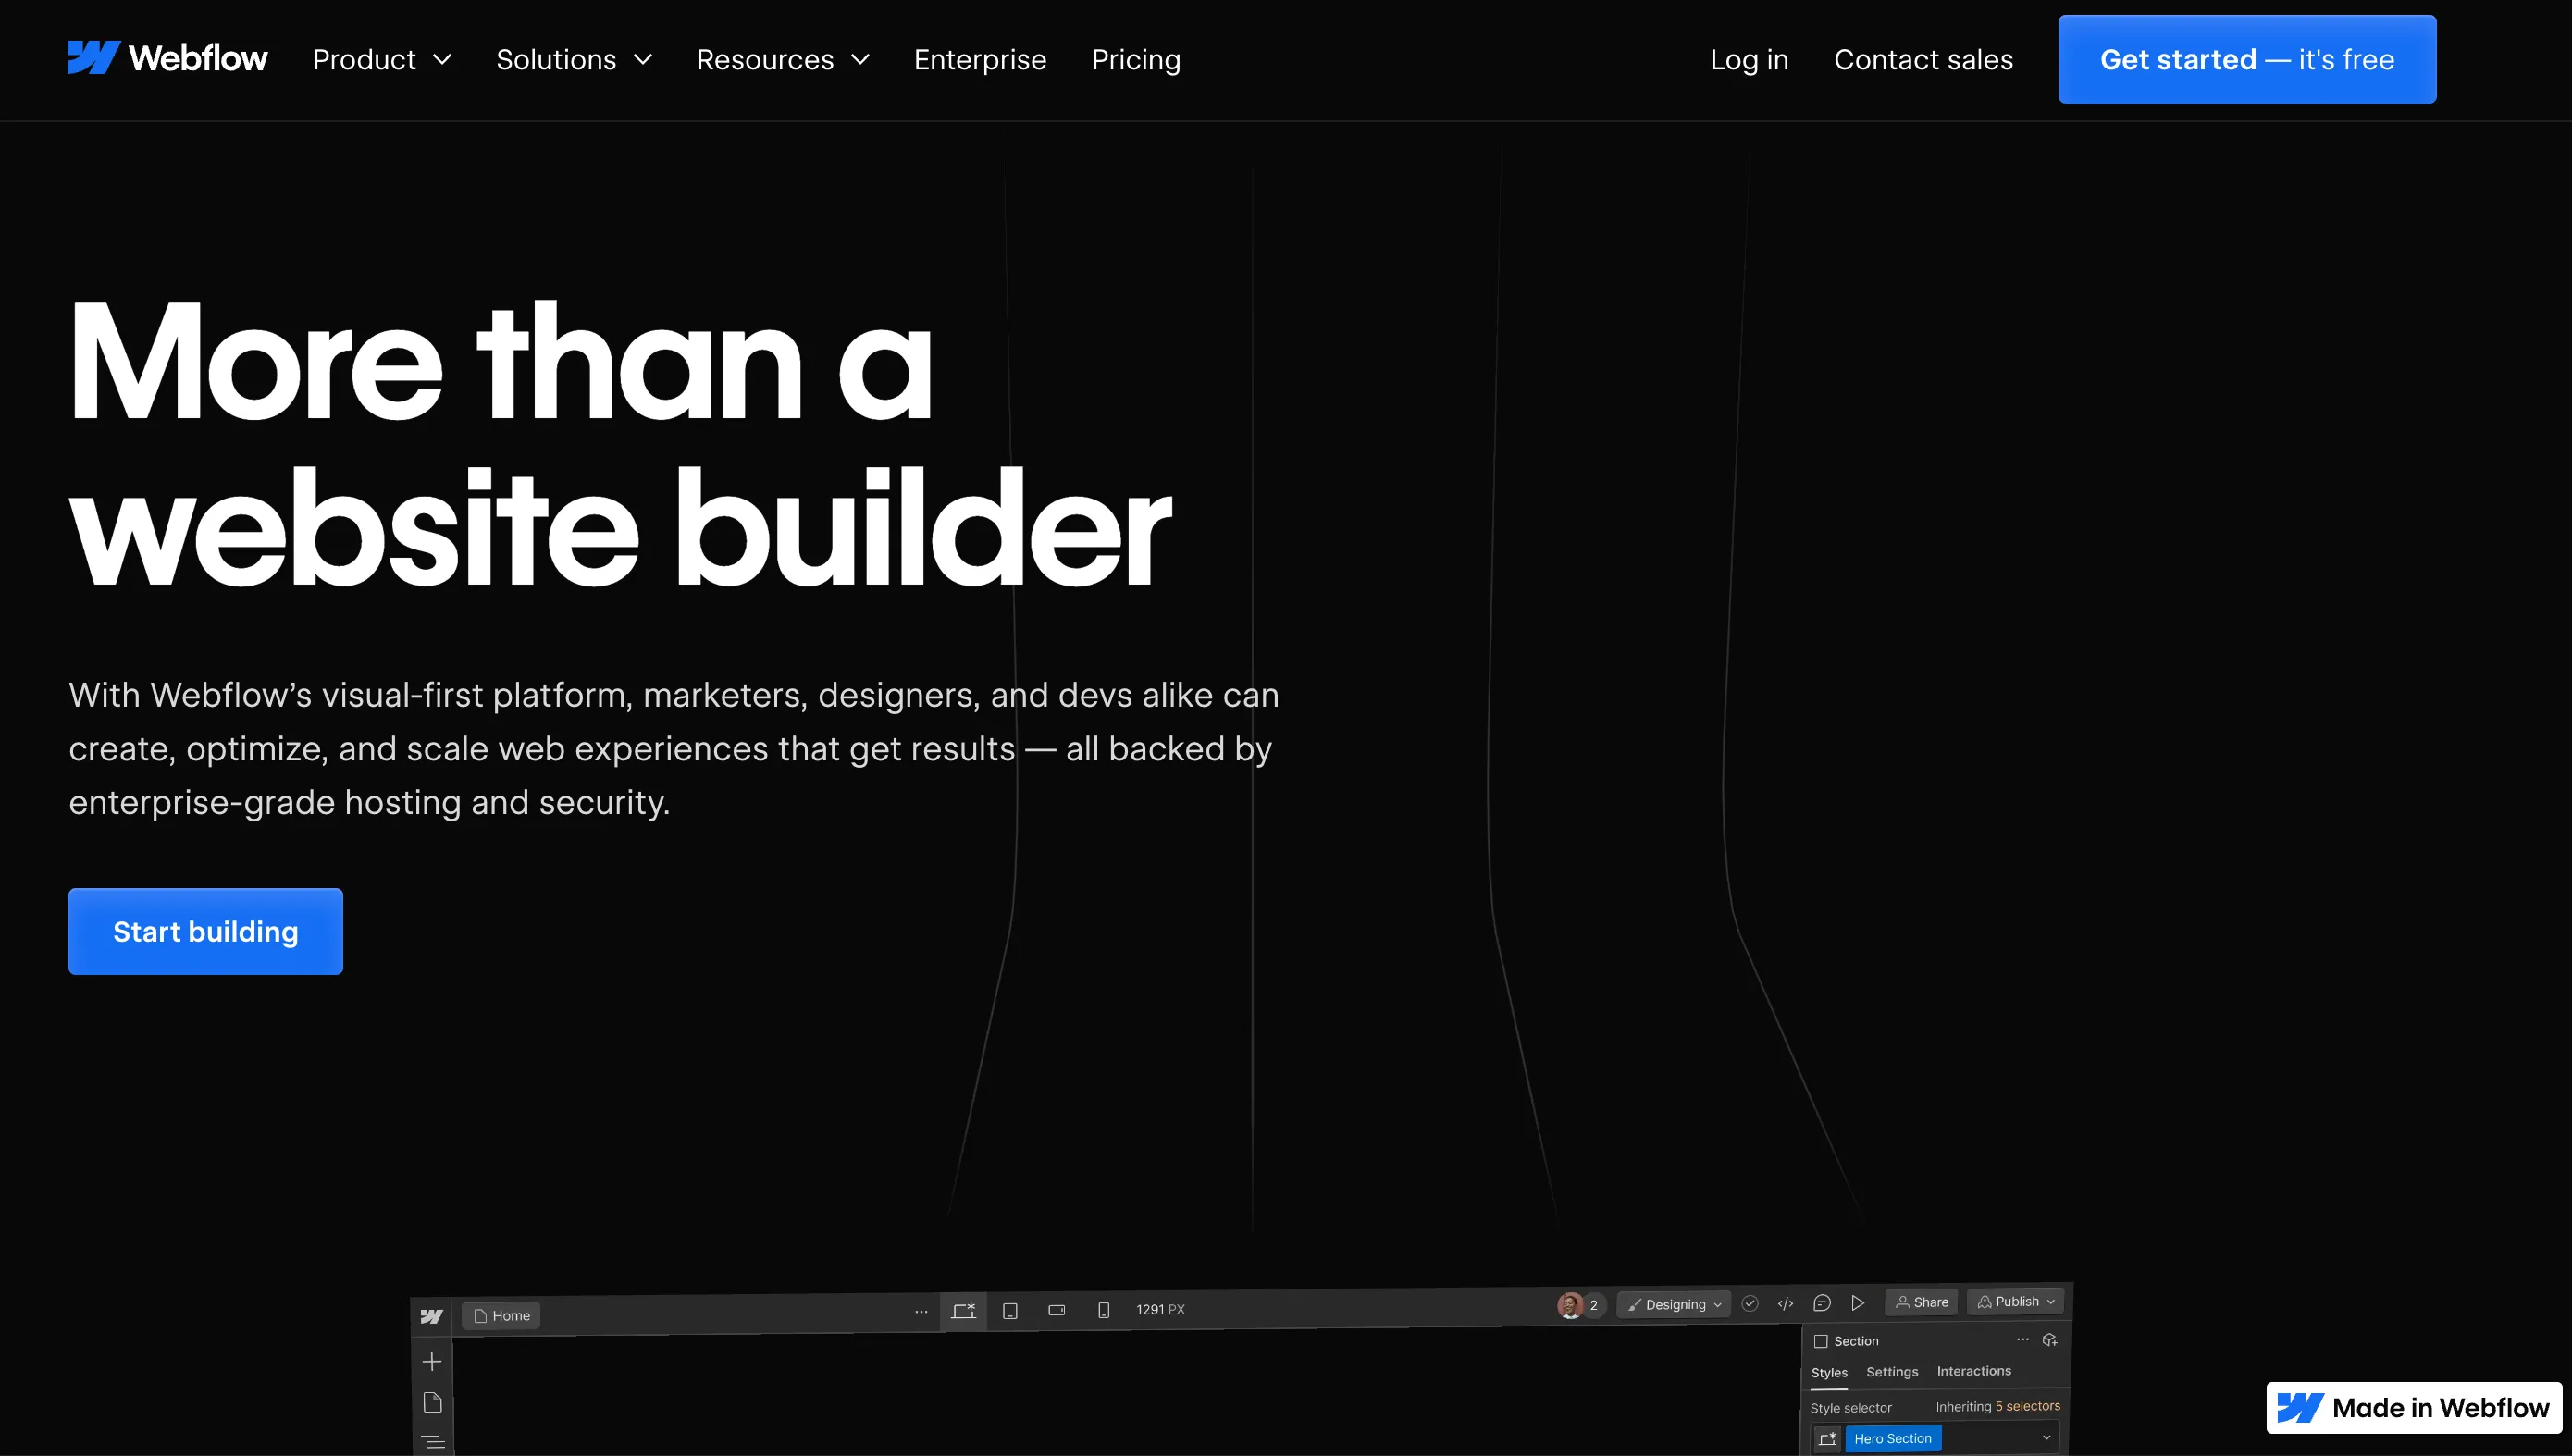Image resolution: width=2572 pixels, height=1456 pixels.
Task: Expand the Product menu
Action: coord(382,60)
